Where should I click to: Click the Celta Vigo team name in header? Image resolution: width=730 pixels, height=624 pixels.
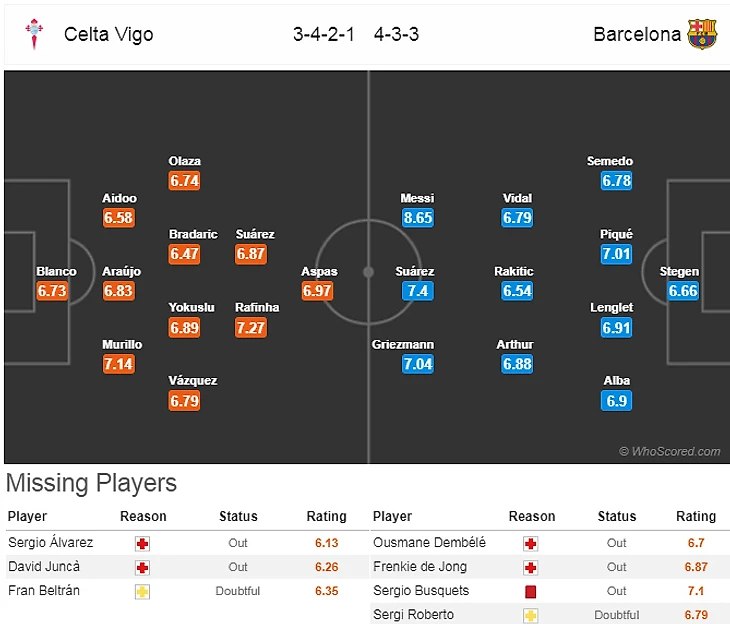pos(109,34)
